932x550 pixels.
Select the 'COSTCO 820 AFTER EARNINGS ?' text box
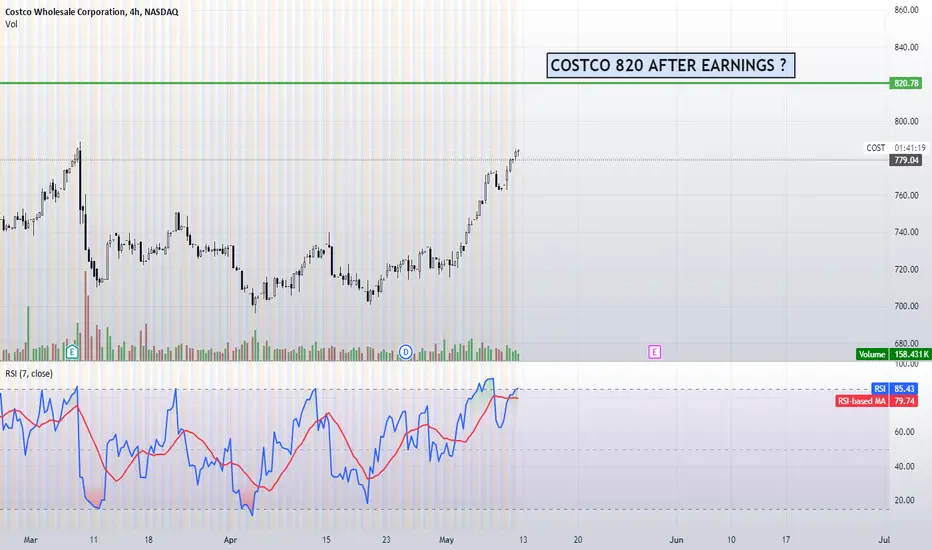[x=670, y=65]
